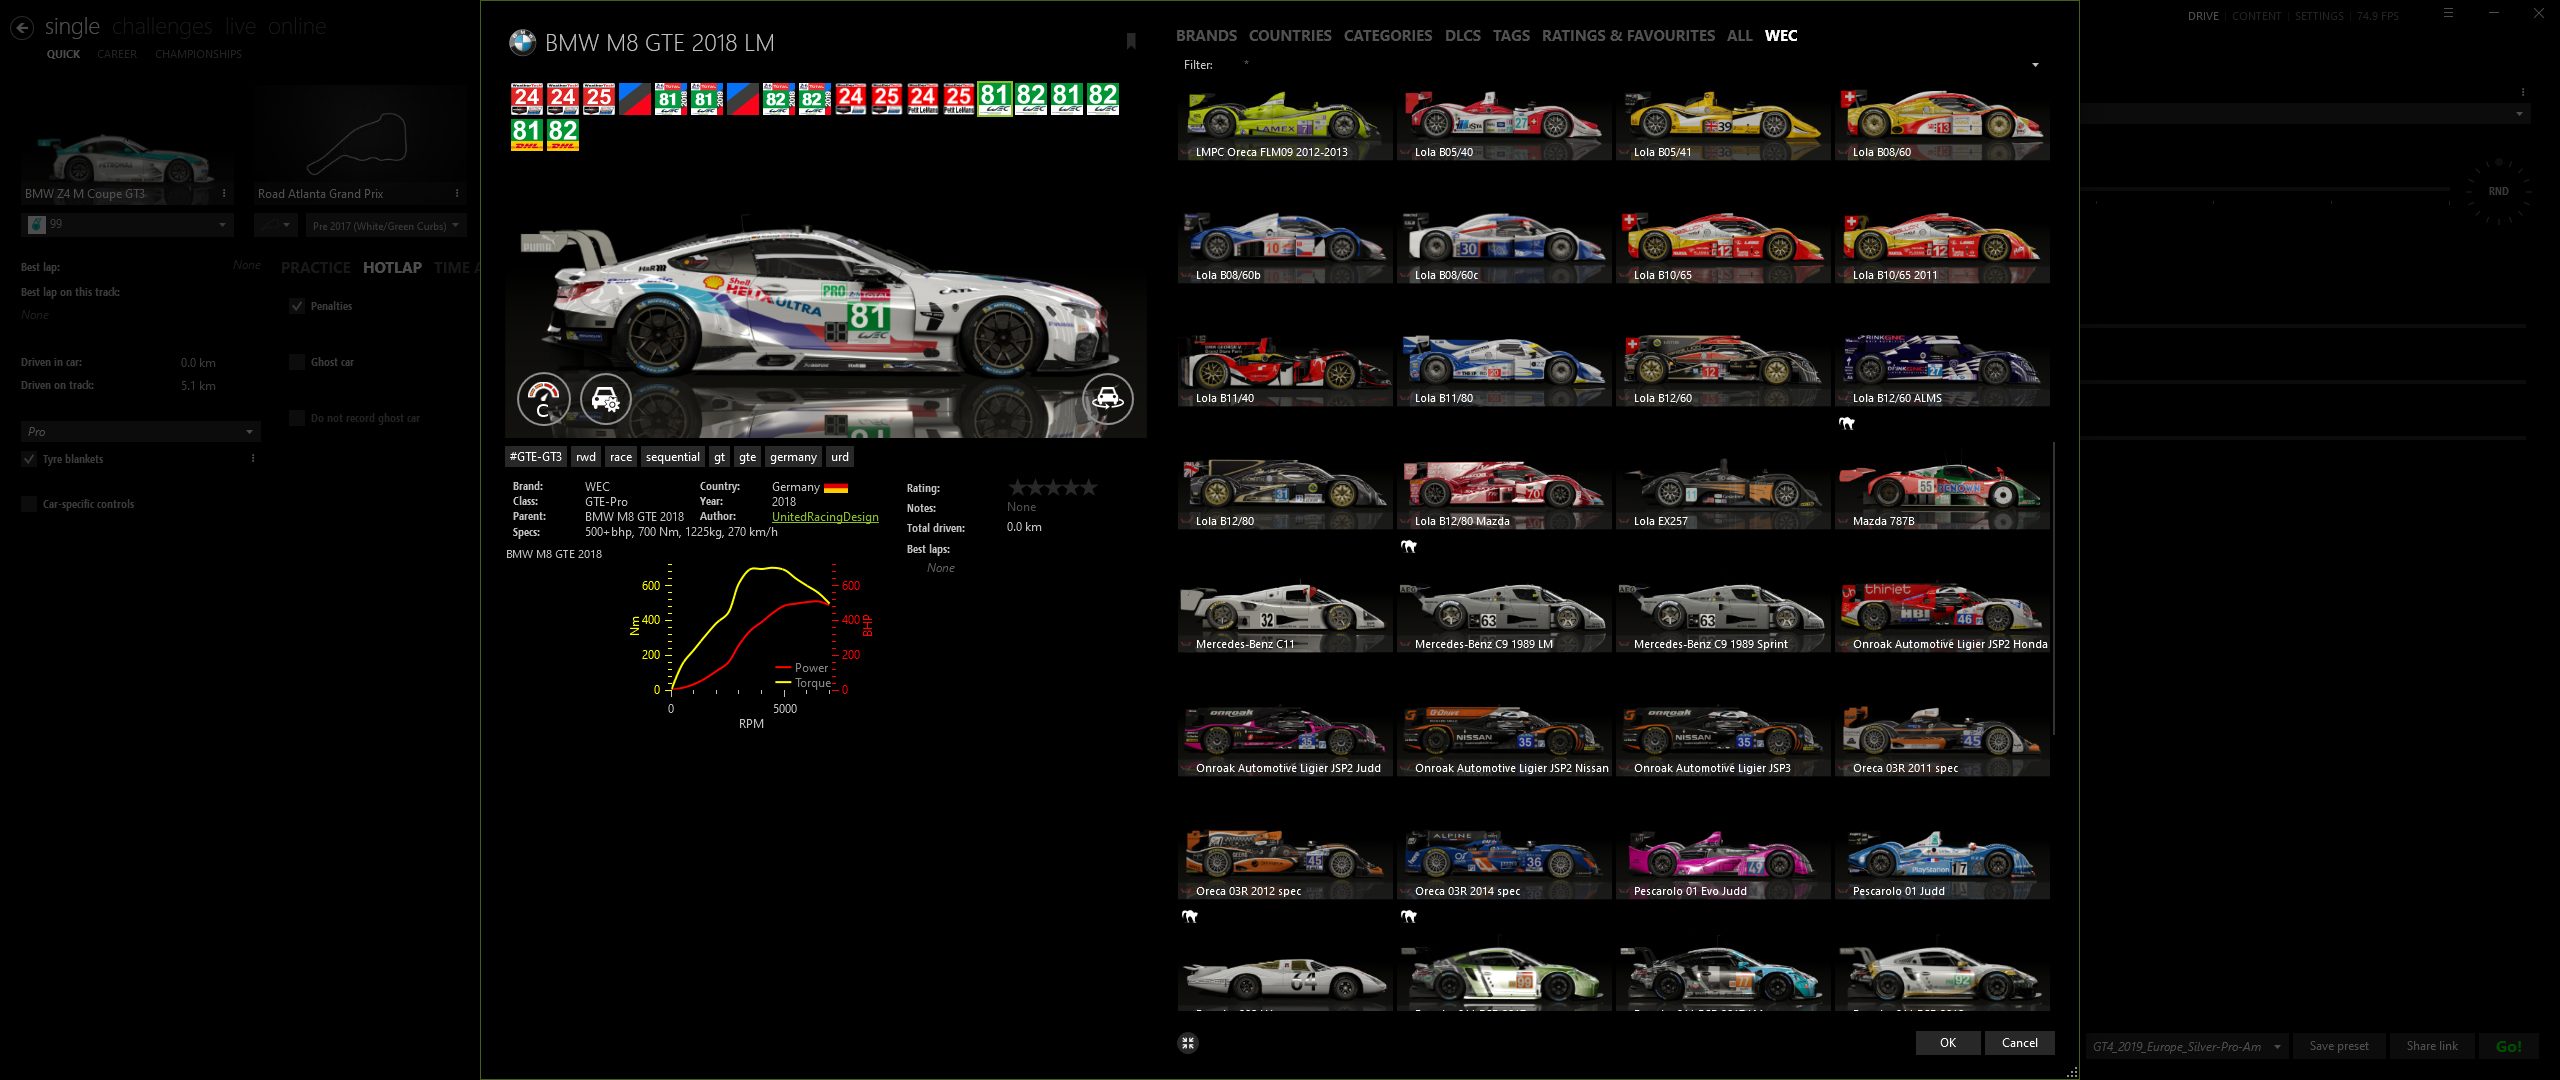Click the collapse arrows icon at the dialog's bottom left

[x=1188, y=1043]
